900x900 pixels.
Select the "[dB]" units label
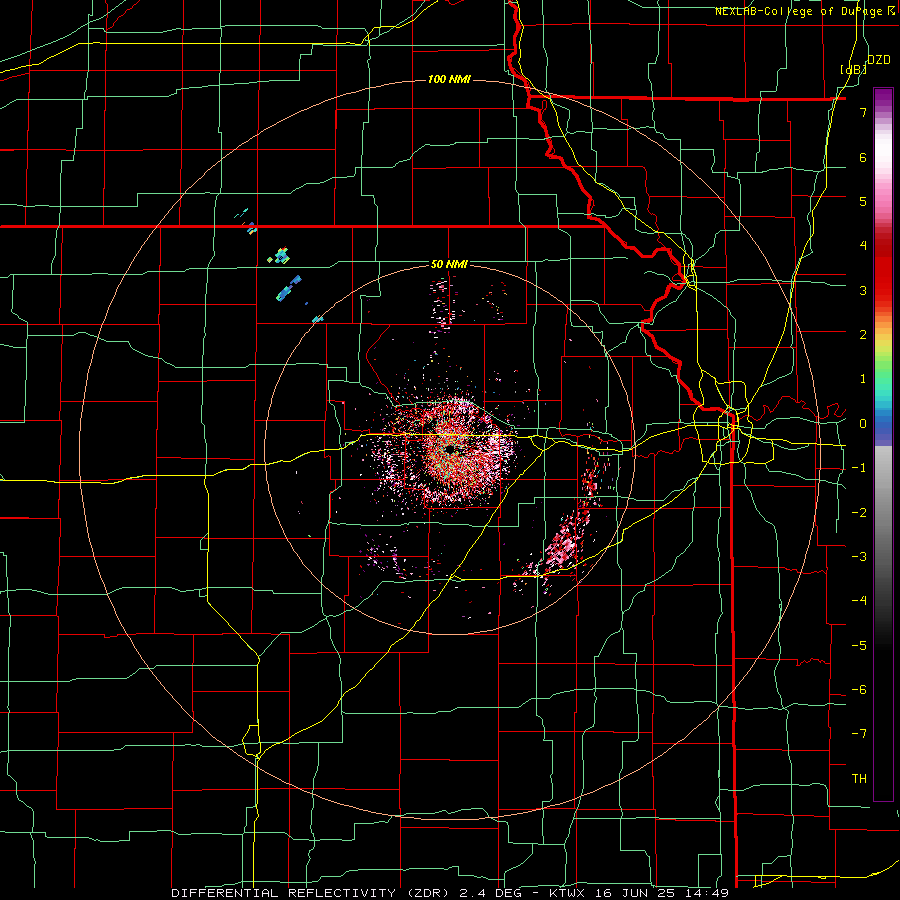(x=854, y=69)
